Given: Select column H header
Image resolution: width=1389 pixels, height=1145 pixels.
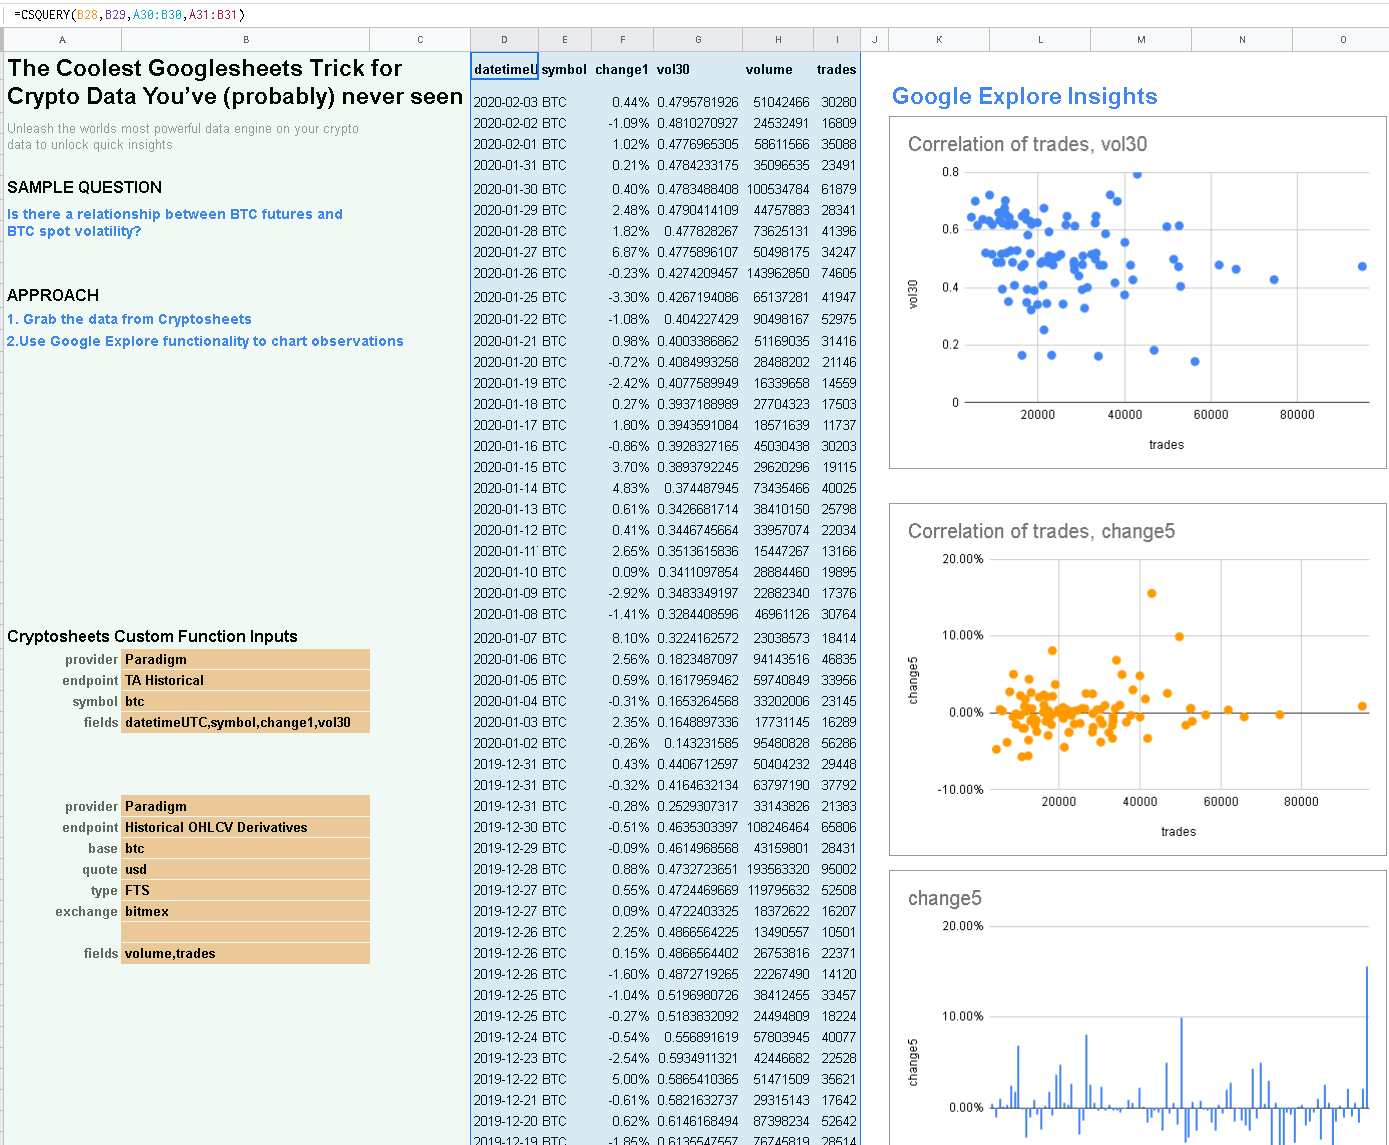Looking at the screenshot, I should click(778, 40).
